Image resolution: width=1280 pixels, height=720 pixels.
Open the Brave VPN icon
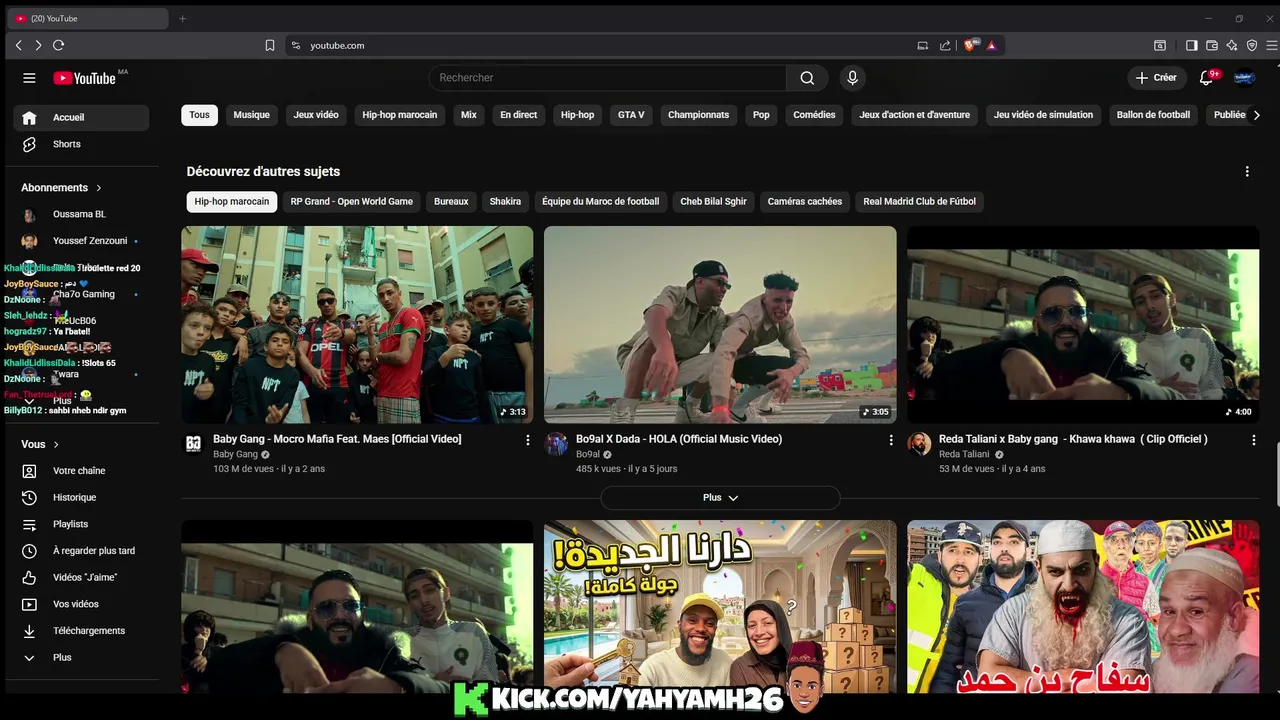coord(1252,45)
